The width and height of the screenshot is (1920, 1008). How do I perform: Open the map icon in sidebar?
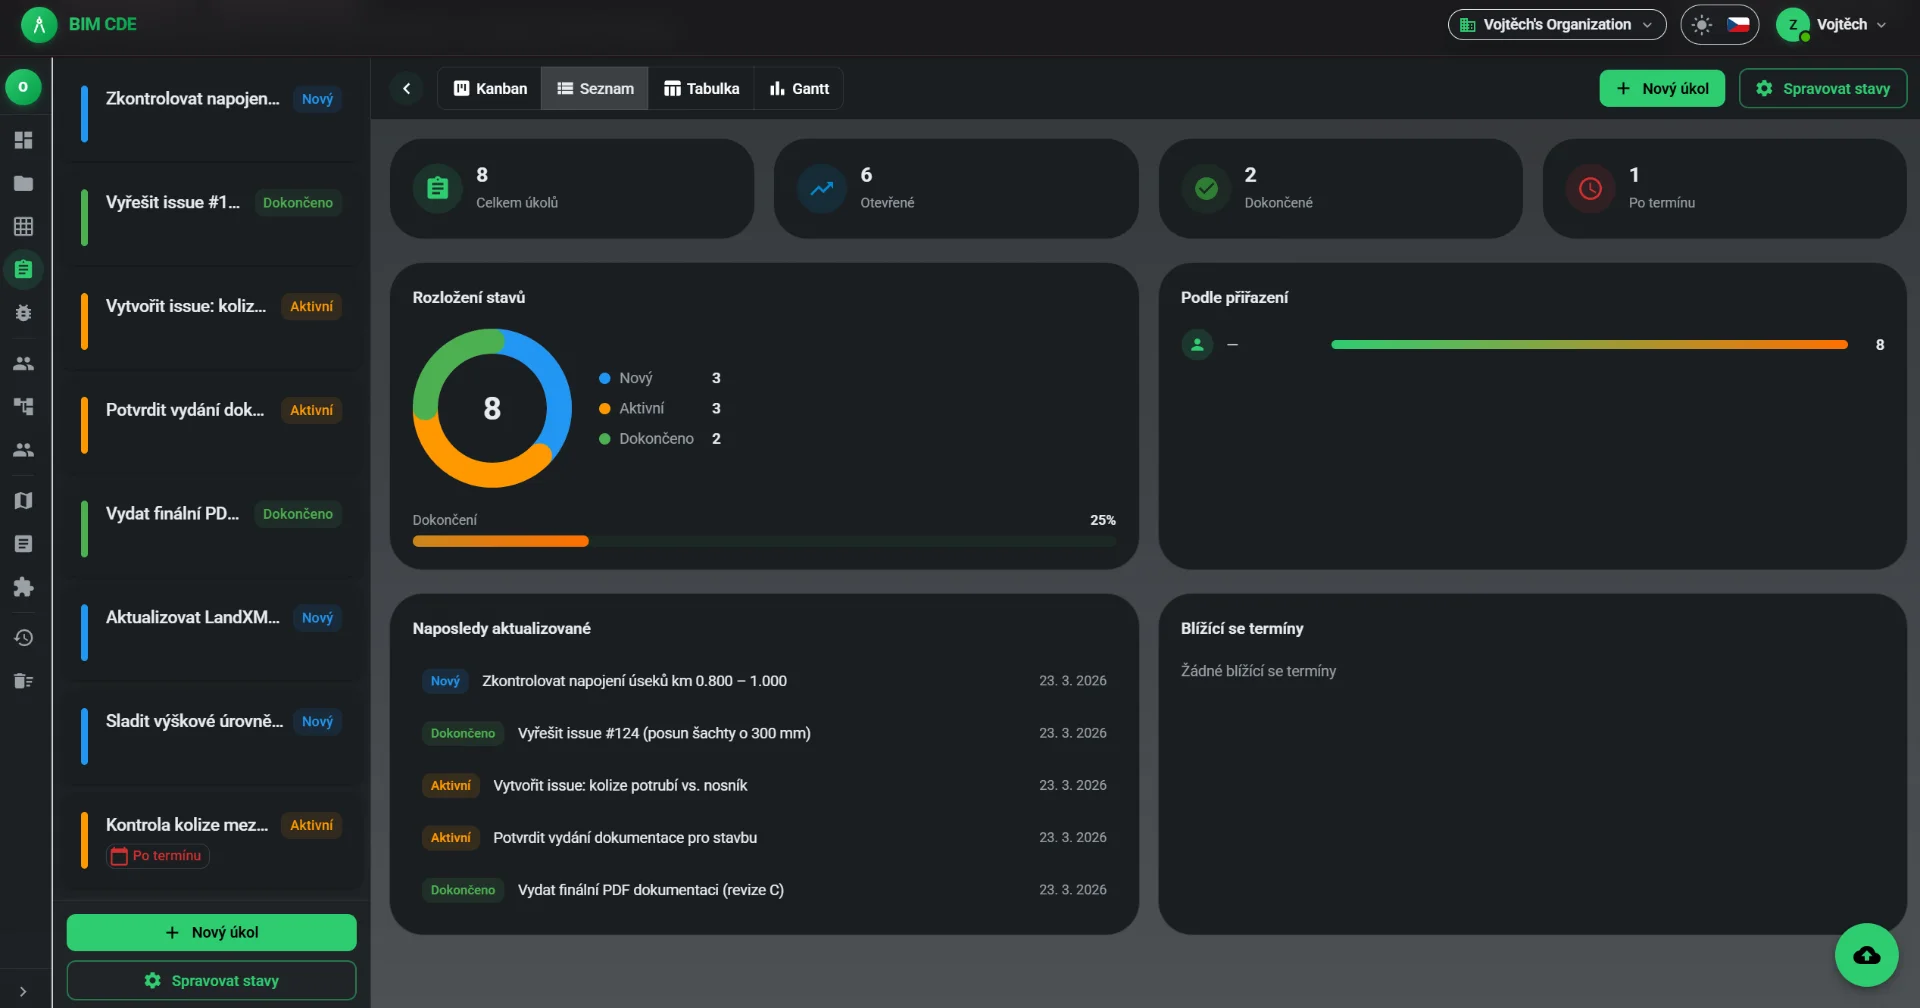pyautogui.click(x=23, y=500)
